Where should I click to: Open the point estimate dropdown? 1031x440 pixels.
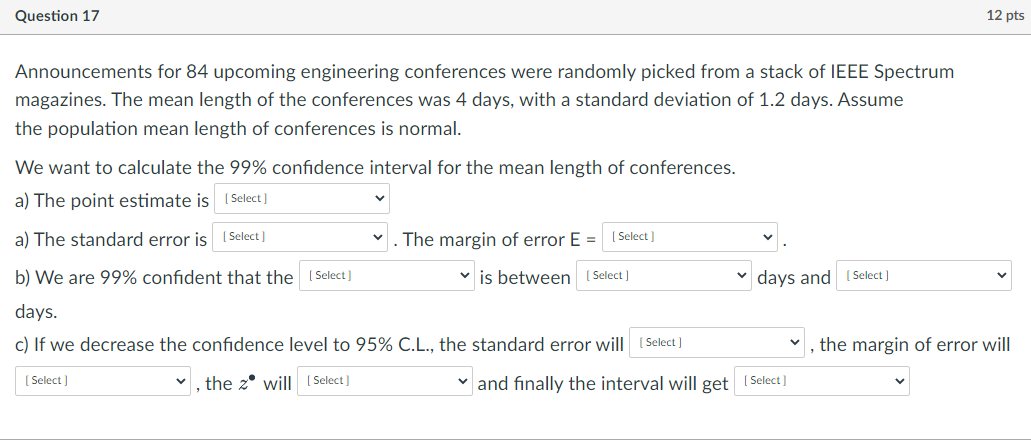[x=301, y=199]
